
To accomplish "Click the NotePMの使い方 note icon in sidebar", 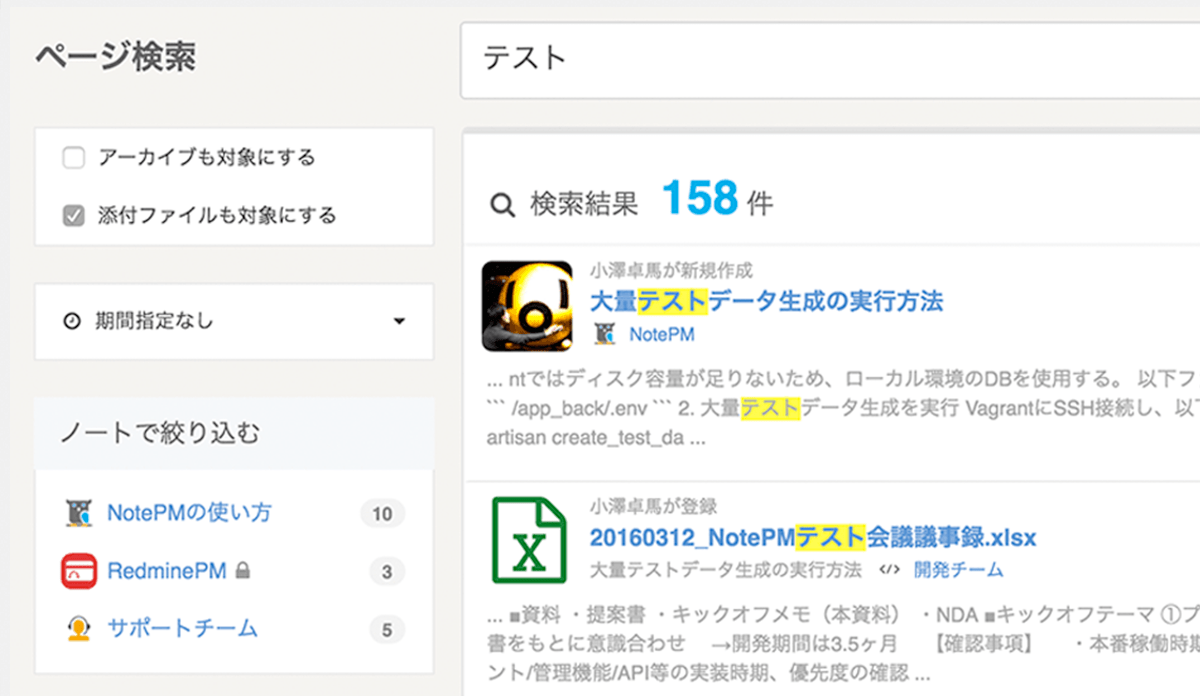I will tap(78, 514).
